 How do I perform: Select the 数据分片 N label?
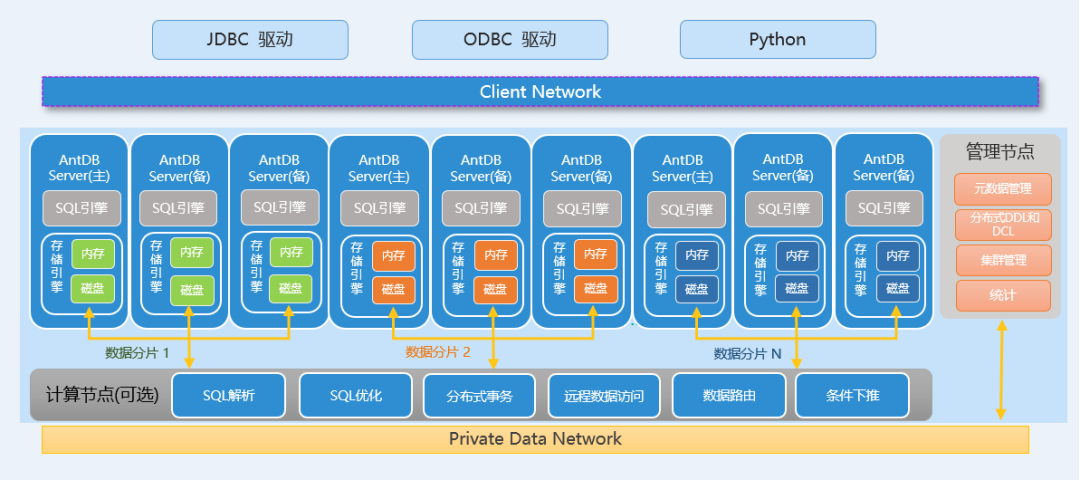pyautogui.click(x=748, y=354)
